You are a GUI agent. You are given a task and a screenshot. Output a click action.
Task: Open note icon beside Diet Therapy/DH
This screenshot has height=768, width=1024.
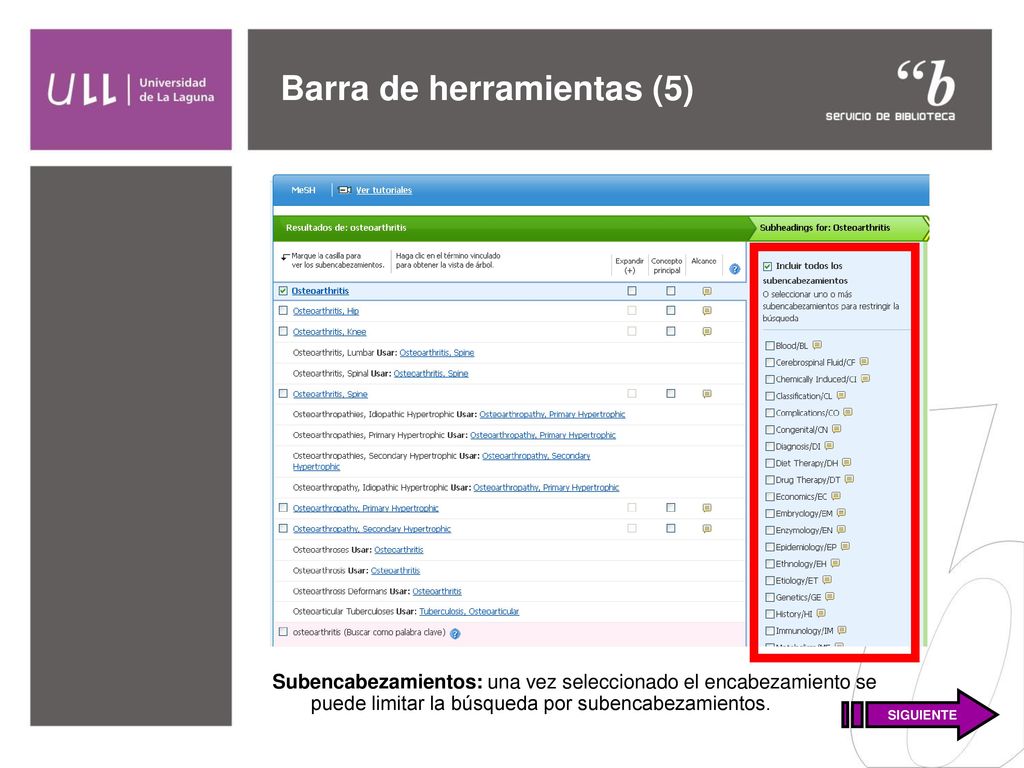[846, 462]
